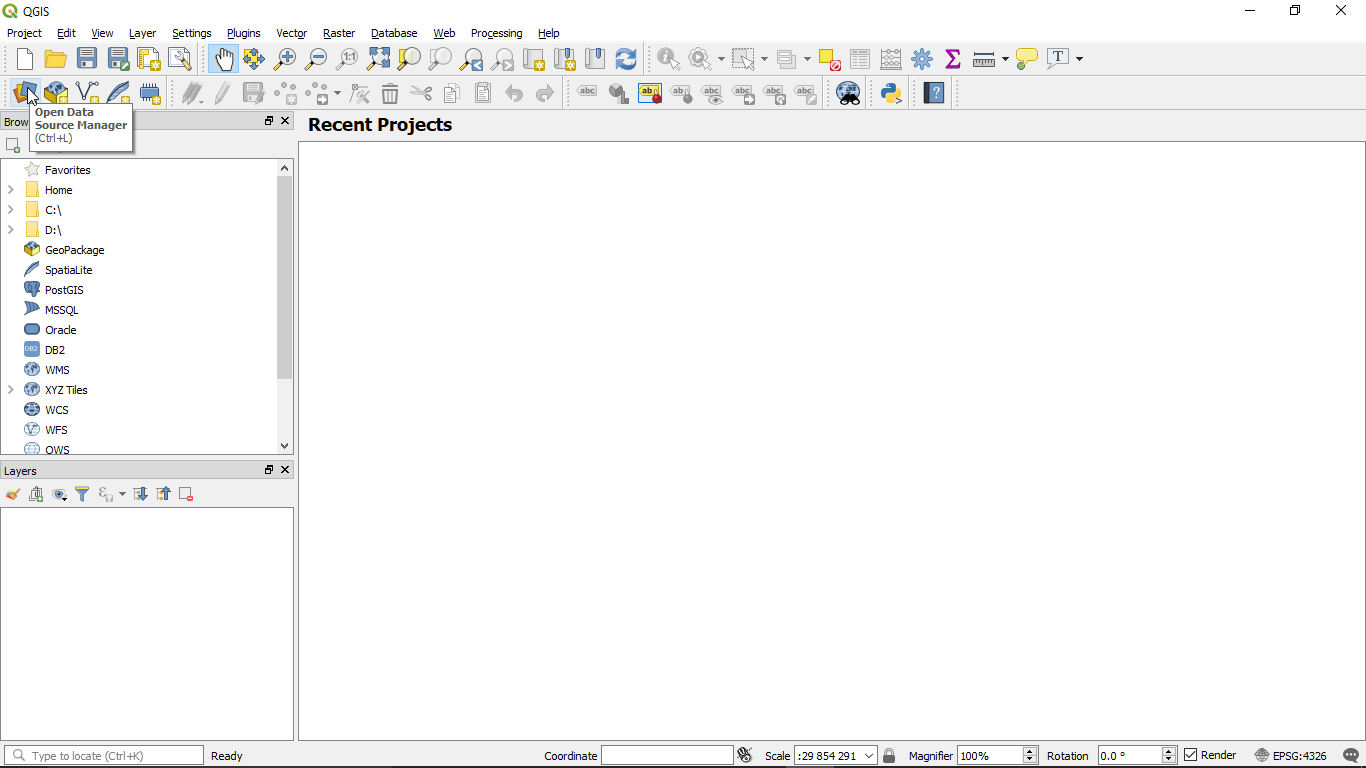Viewport: 1366px width, 768px height.
Task: Open the Field Calculator abacus icon
Action: pos(891,59)
